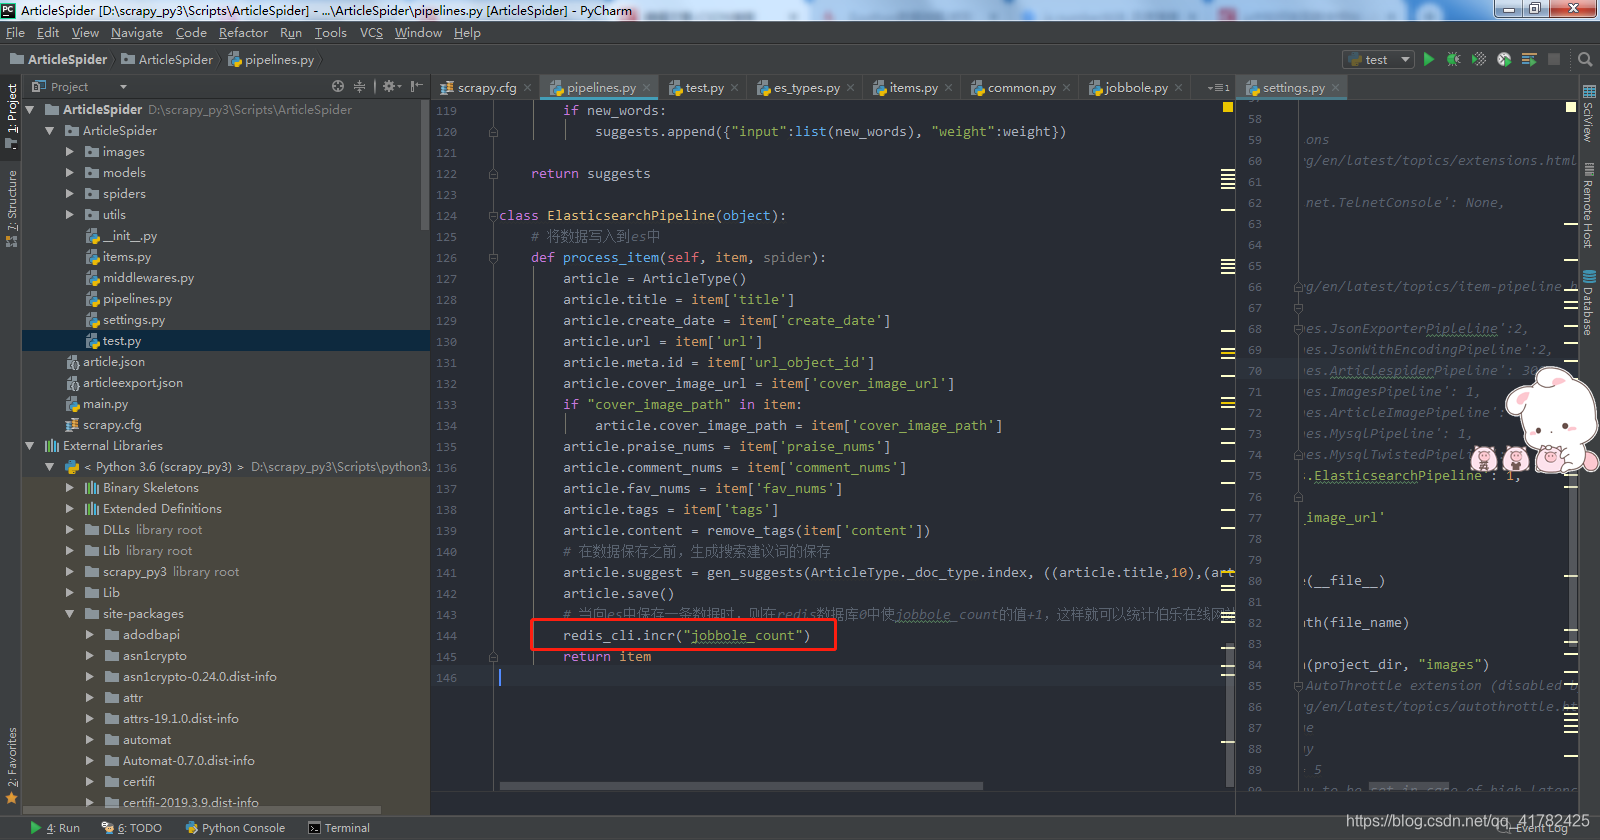Image resolution: width=1600 pixels, height=840 pixels.
Task: Collapse the site-packages folder
Action: pos(70,614)
